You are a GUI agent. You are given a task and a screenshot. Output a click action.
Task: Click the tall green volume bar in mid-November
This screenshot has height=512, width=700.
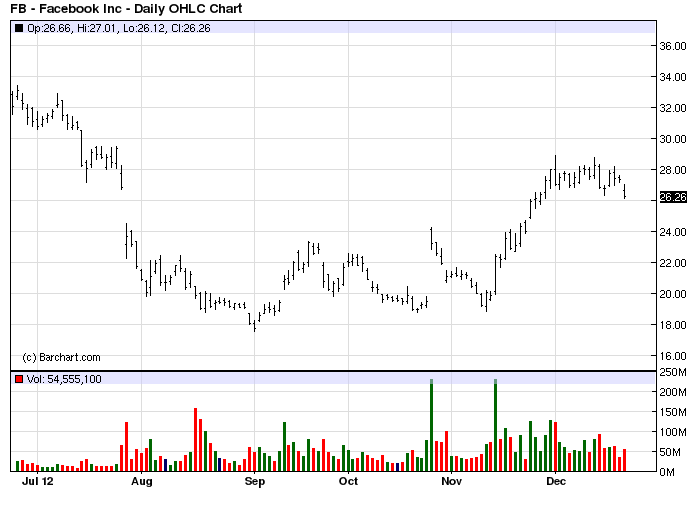(496, 425)
